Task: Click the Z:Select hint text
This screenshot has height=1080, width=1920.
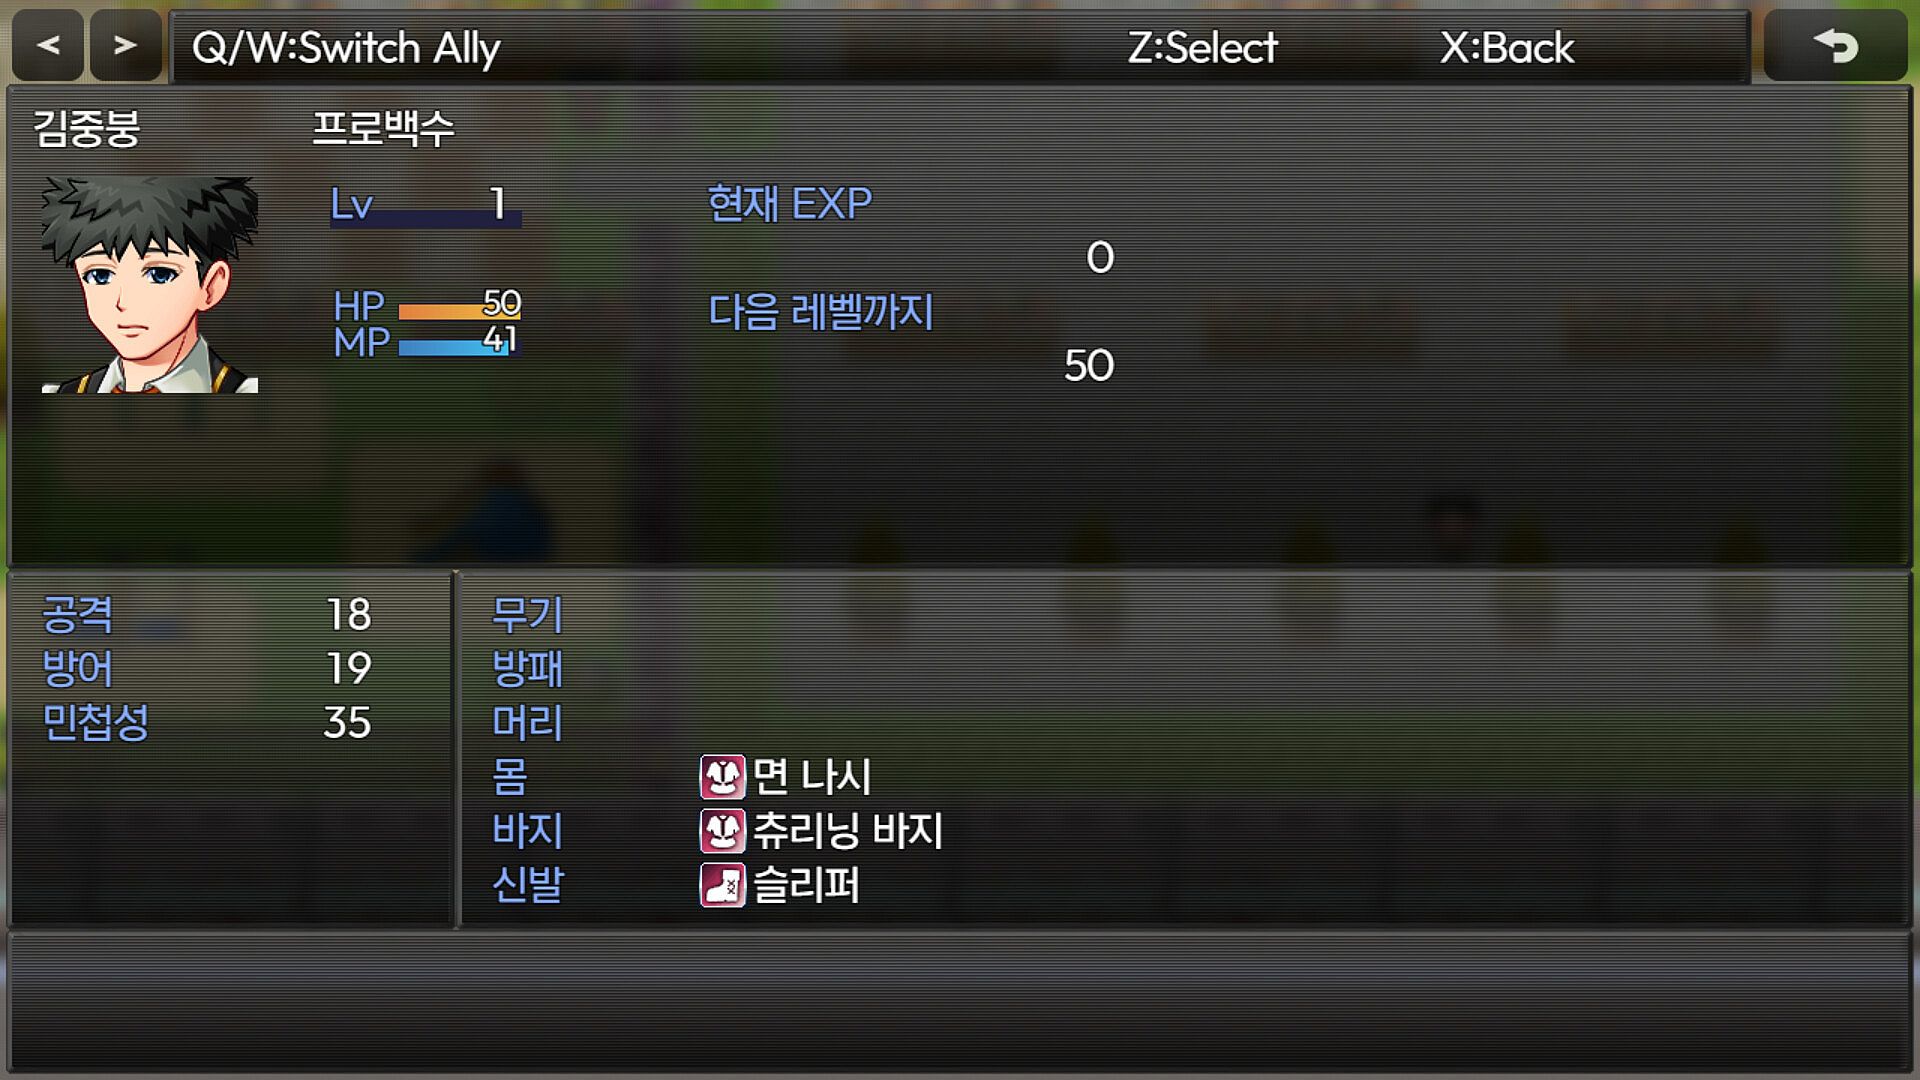Action: tap(1203, 47)
